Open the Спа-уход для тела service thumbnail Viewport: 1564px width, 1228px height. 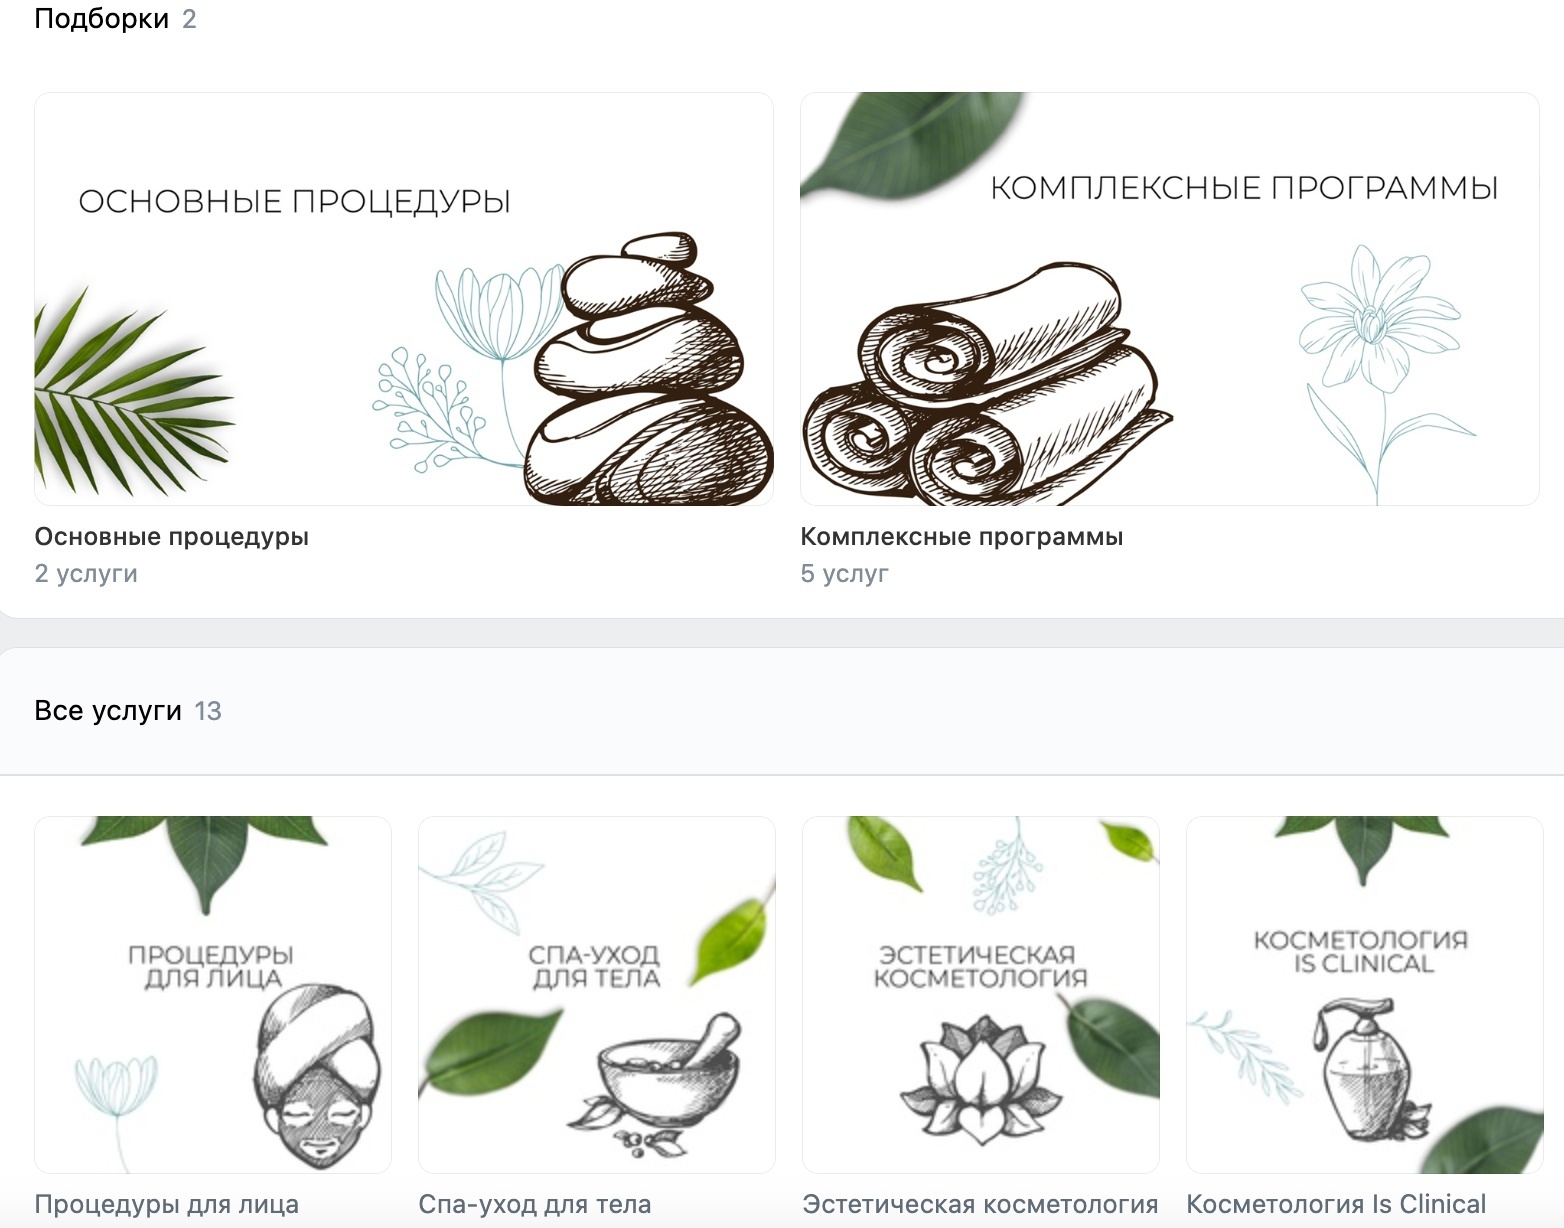tap(597, 995)
